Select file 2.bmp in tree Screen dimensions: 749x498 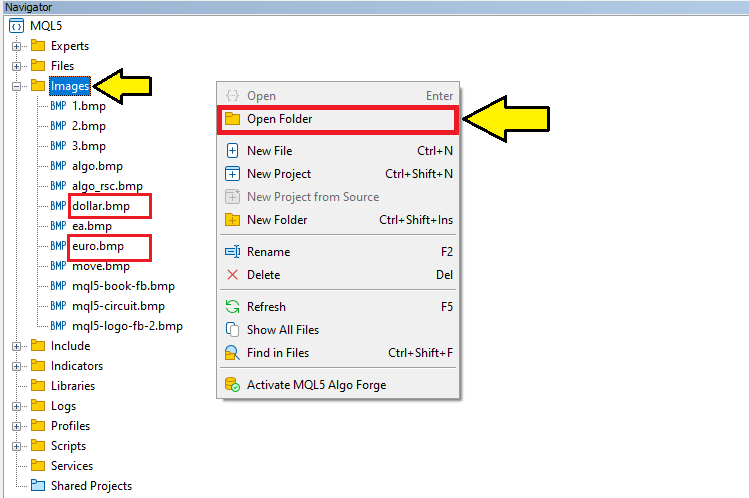pyautogui.click(x=89, y=126)
